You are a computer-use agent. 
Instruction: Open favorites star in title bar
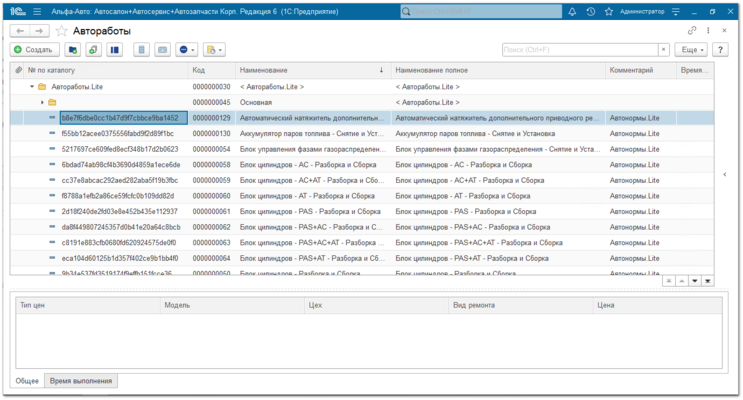tap(608, 11)
